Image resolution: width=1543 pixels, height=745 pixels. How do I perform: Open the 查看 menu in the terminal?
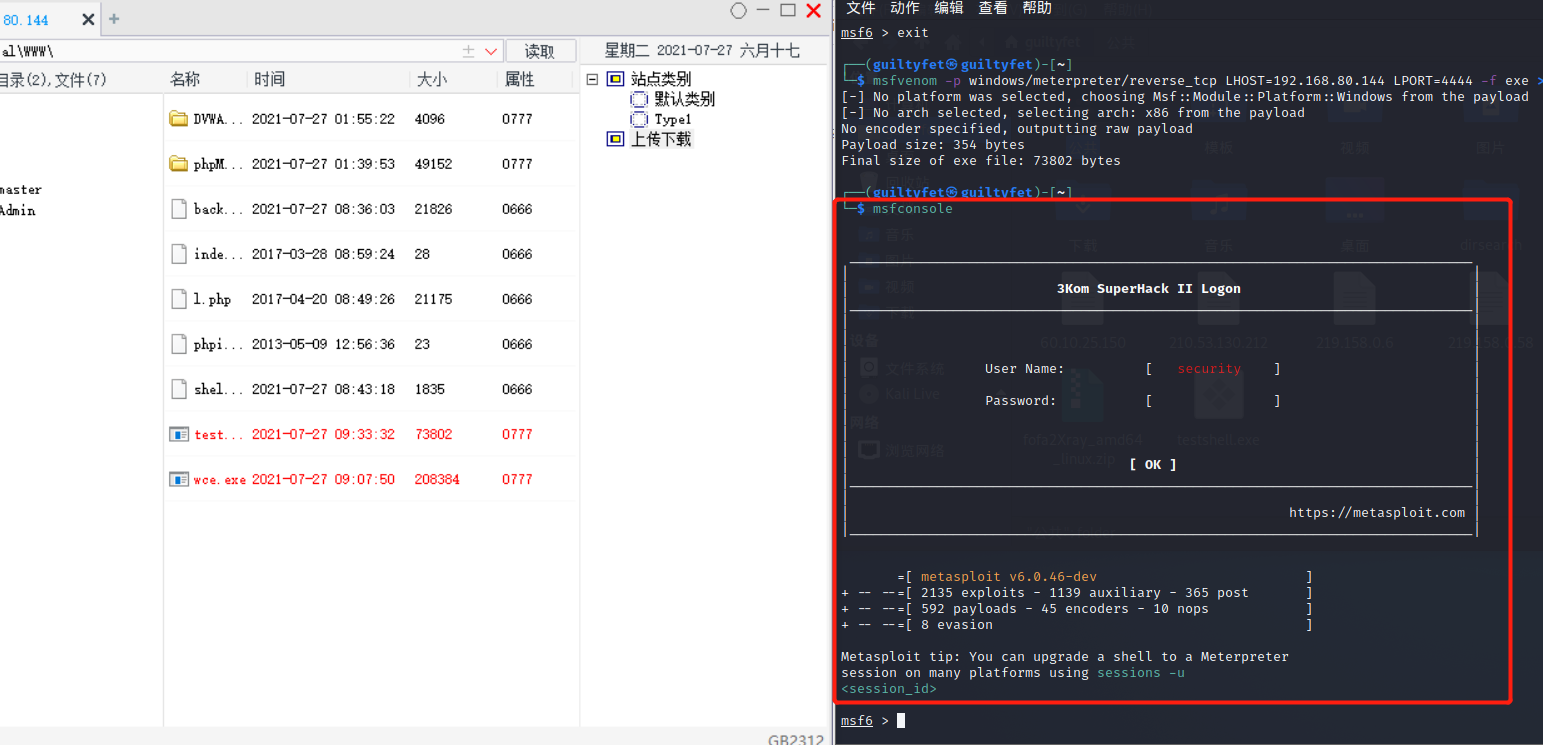(x=993, y=8)
